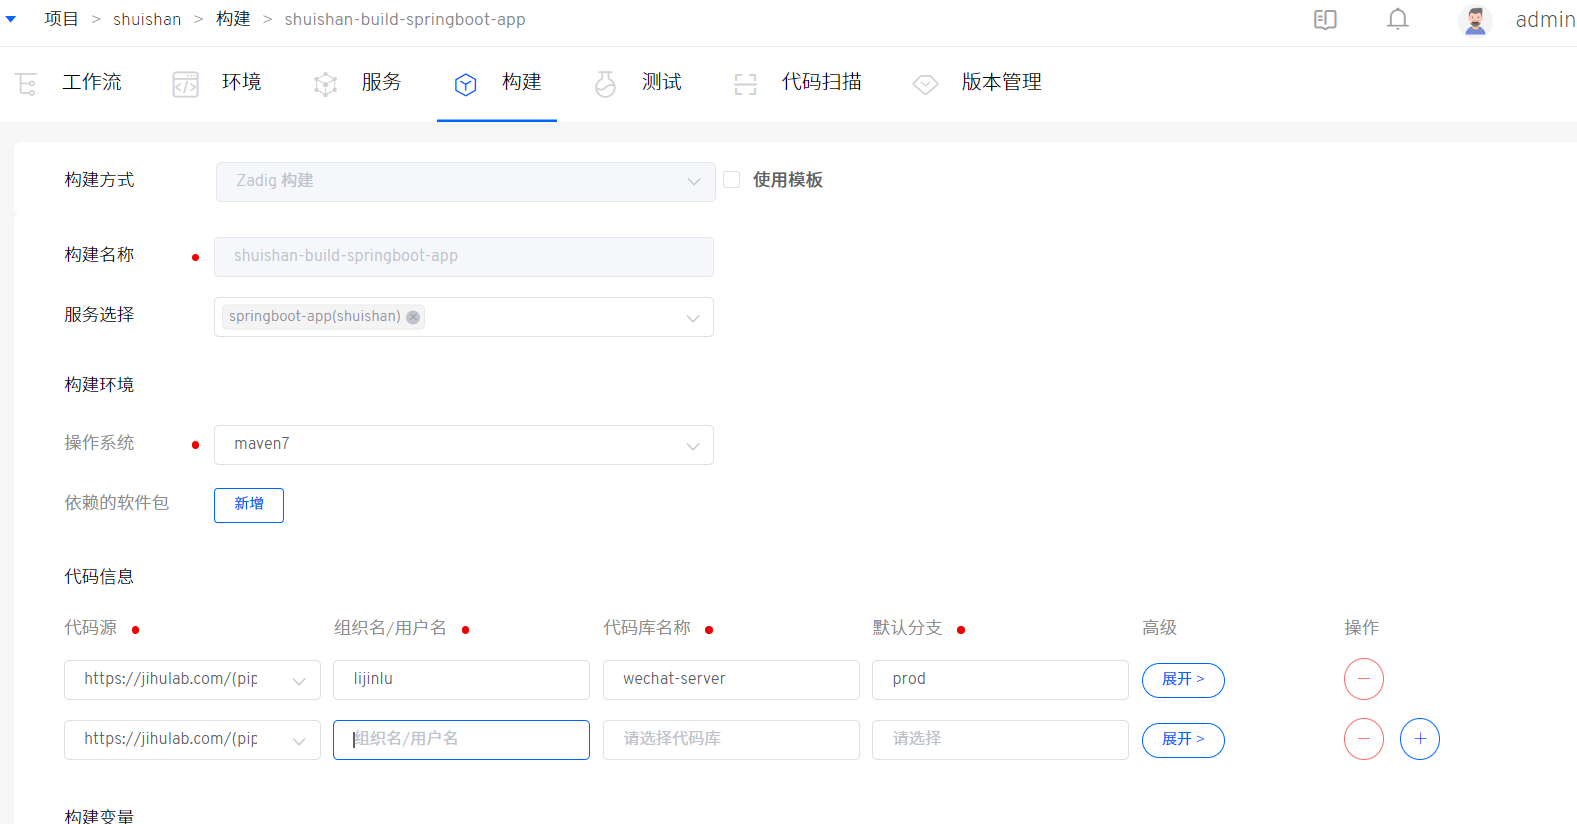1577x824 pixels.
Task: Click 展开 in the wechat-server row
Action: tap(1183, 680)
